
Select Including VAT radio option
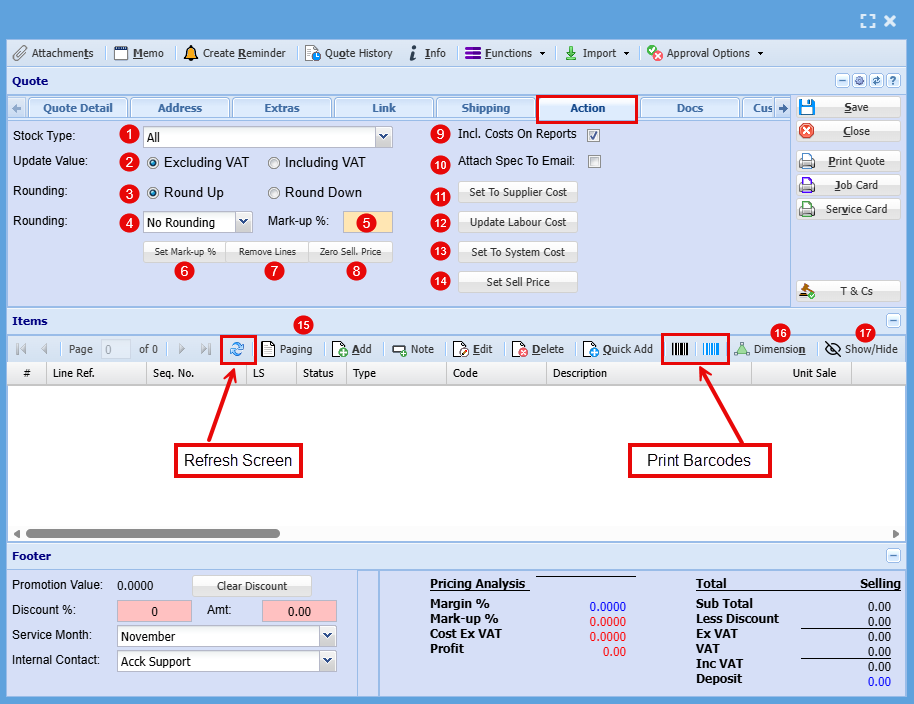click(x=274, y=163)
